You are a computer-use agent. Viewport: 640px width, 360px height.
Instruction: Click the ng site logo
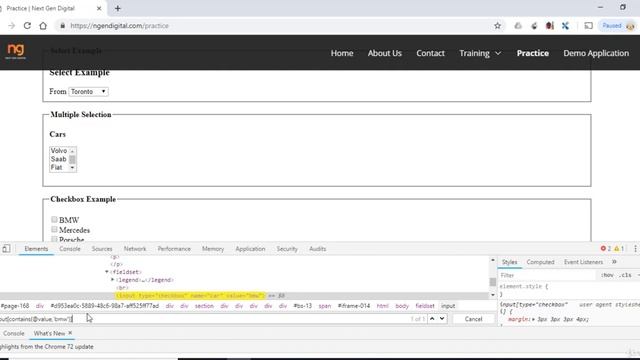point(16,52)
